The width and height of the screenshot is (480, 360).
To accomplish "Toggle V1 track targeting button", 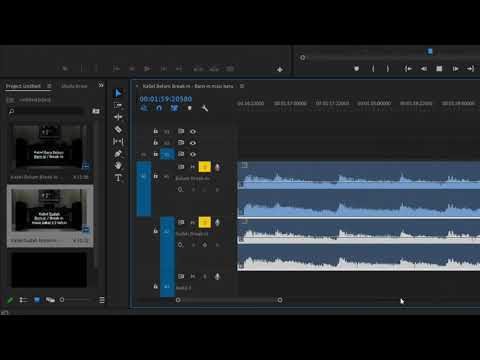I will pos(167,154).
